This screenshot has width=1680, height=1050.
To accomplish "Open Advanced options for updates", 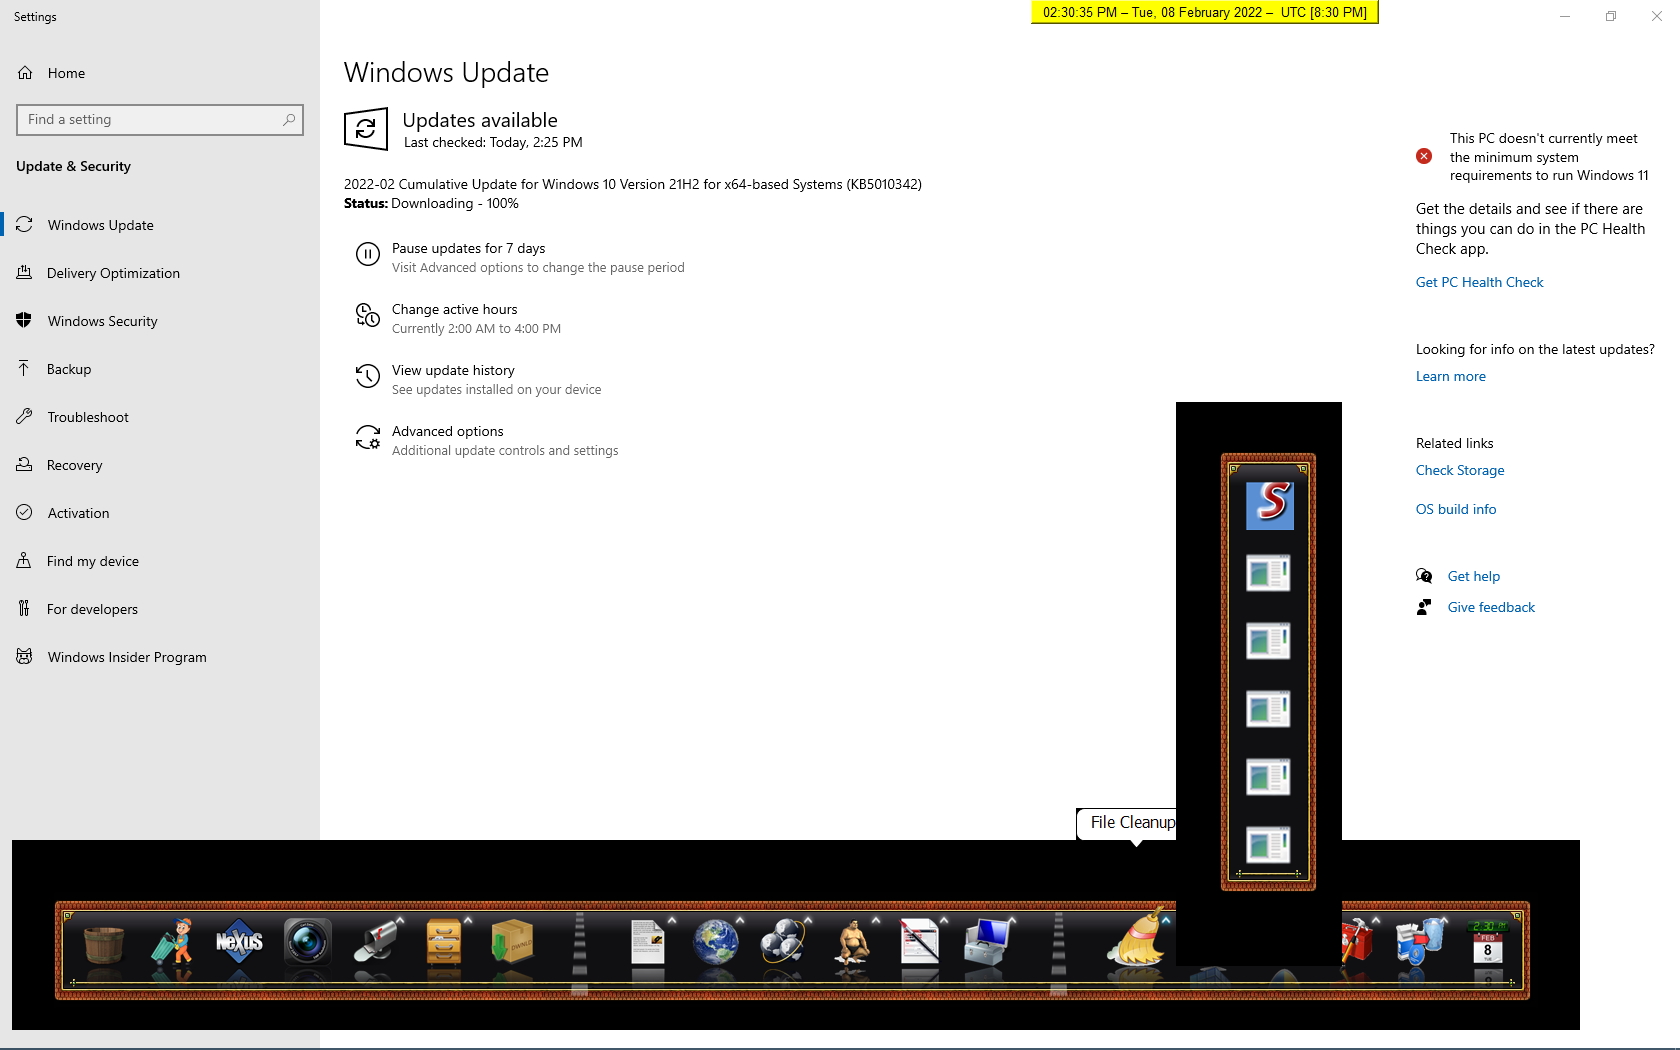I will (x=447, y=431).
